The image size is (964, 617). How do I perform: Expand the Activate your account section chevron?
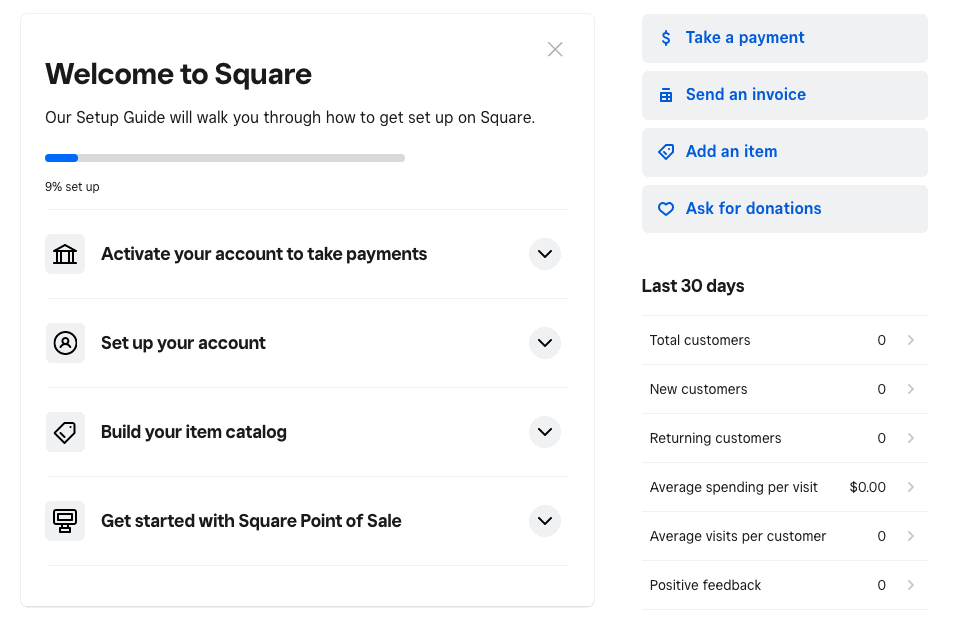point(544,254)
